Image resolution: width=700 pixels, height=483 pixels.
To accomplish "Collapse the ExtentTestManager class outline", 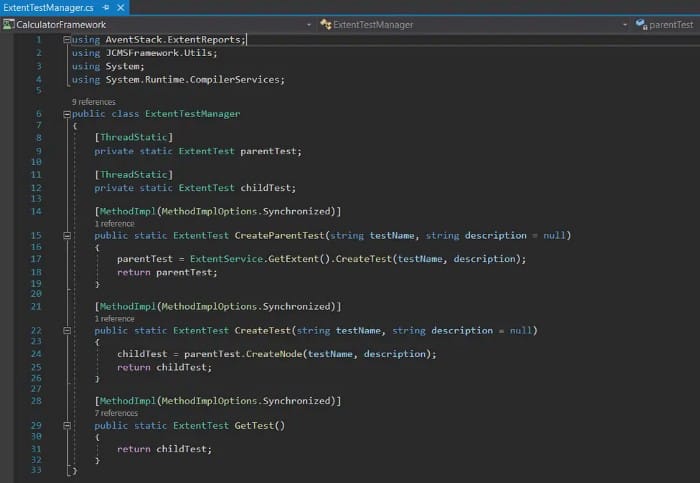I will coord(67,114).
